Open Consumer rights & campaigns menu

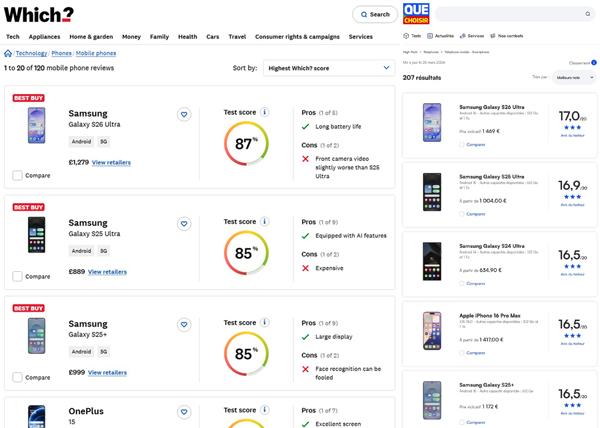297,37
